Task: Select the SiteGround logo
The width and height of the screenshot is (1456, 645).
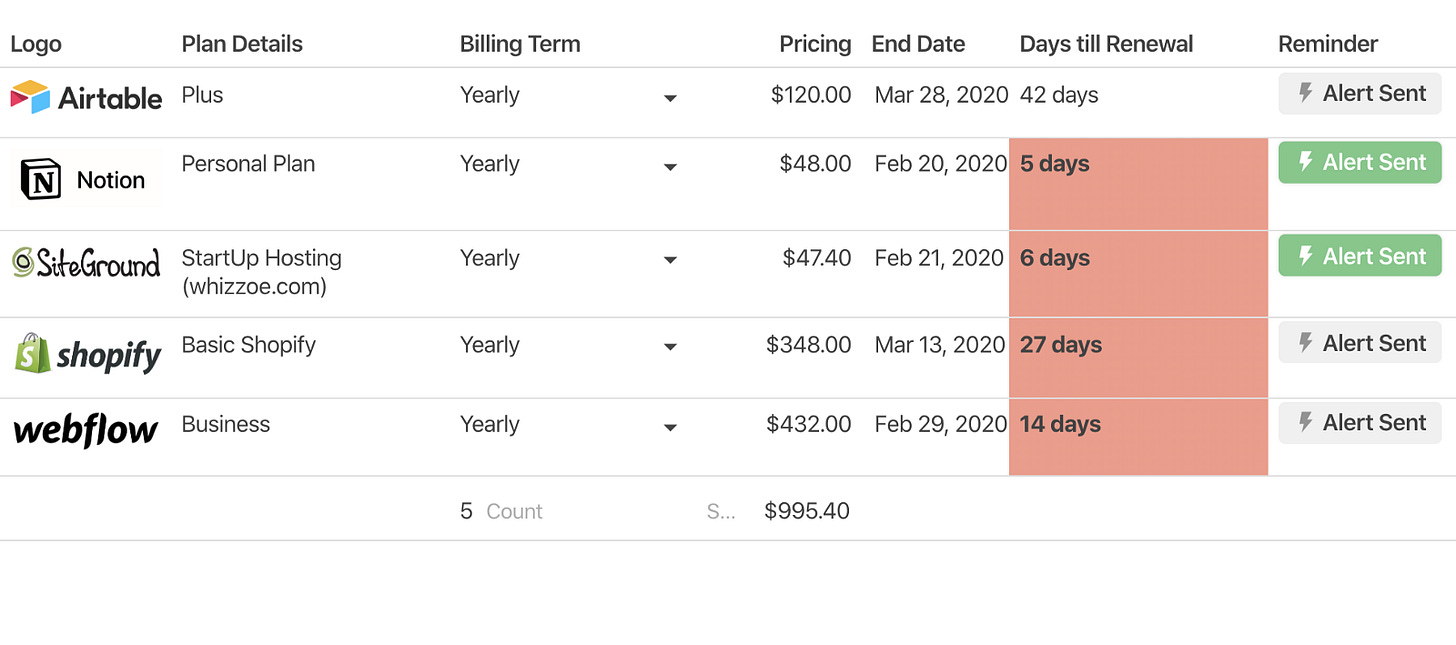Action: point(86,263)
